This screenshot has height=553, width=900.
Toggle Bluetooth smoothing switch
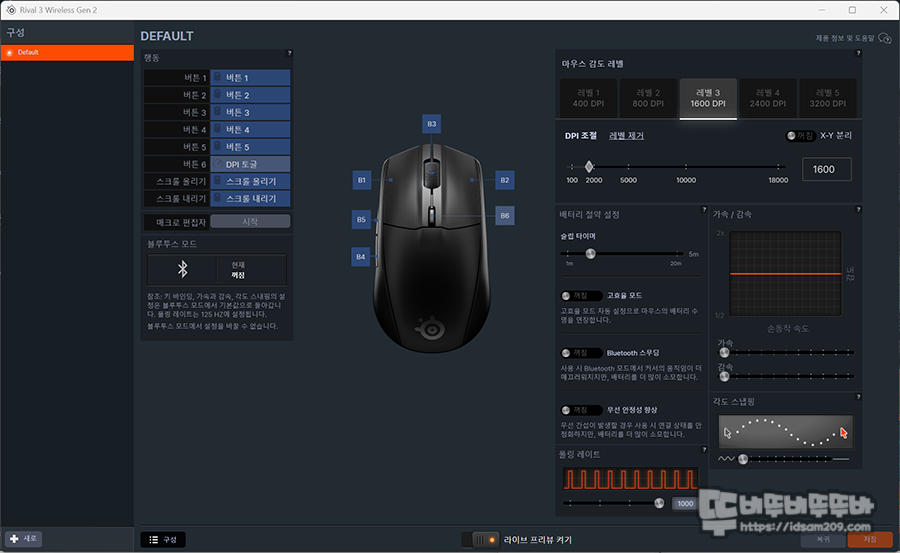[x=581, y=353]
